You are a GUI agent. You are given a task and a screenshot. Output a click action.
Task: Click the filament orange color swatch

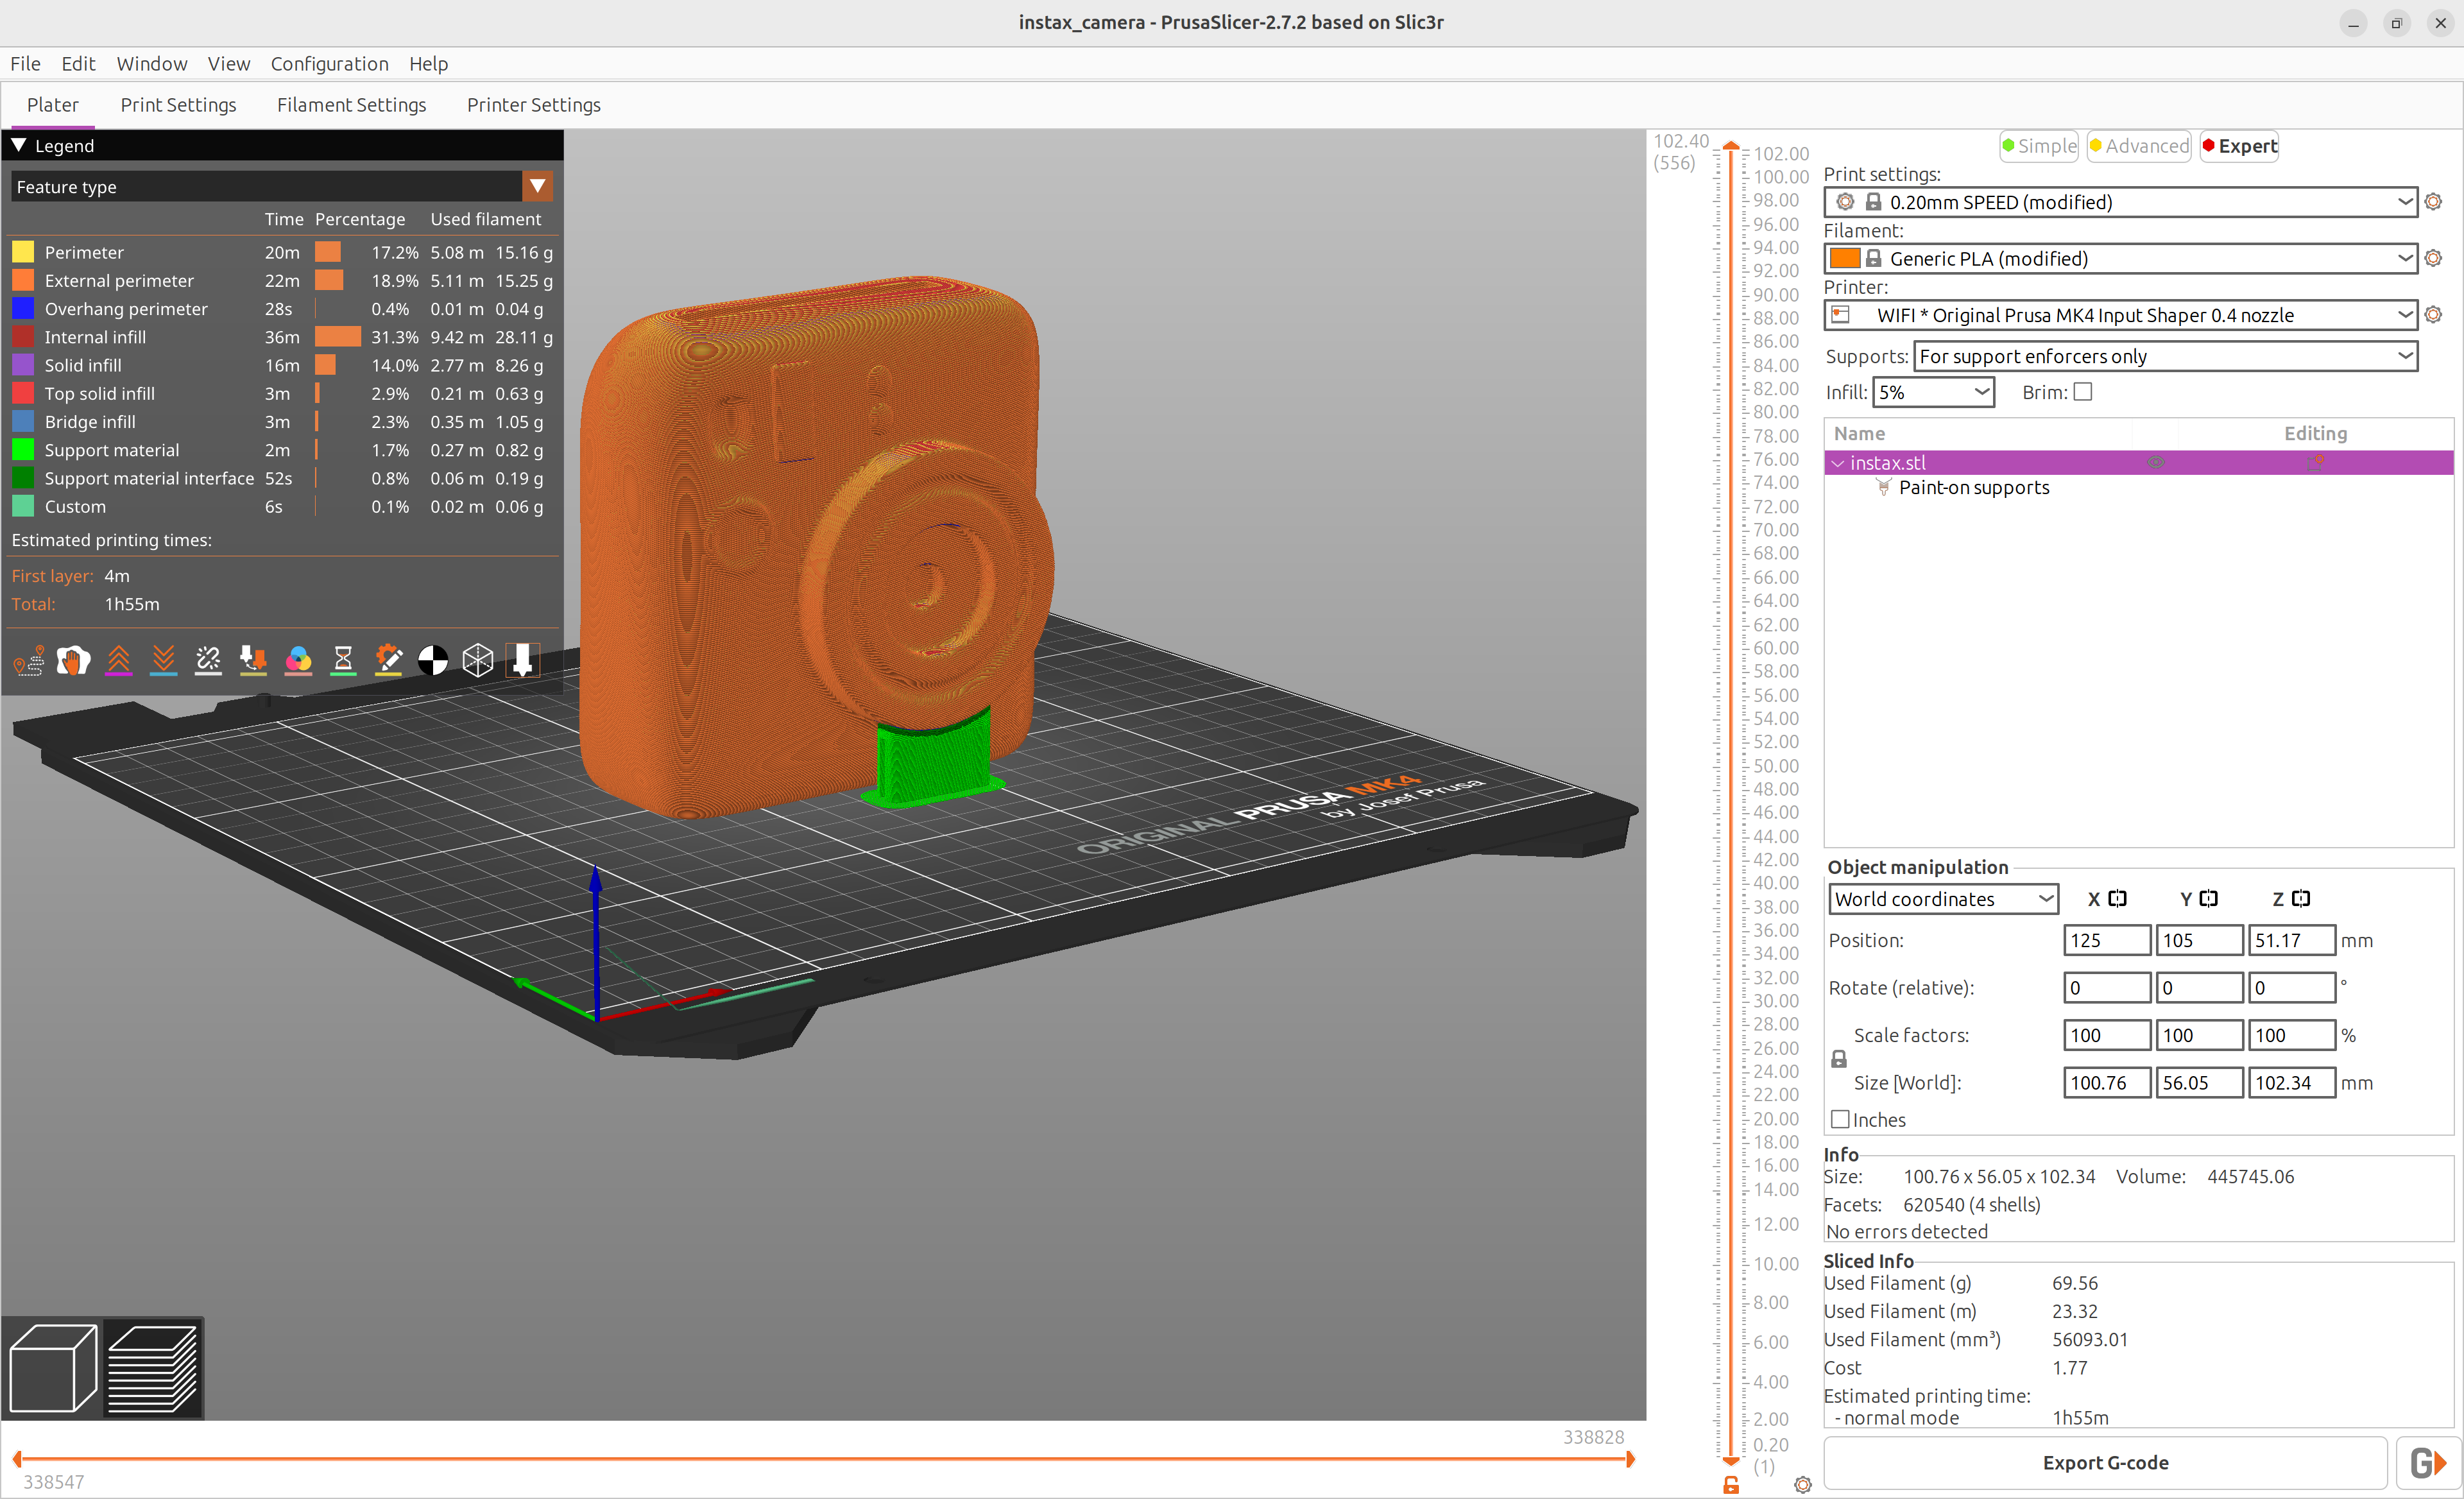1844,258
